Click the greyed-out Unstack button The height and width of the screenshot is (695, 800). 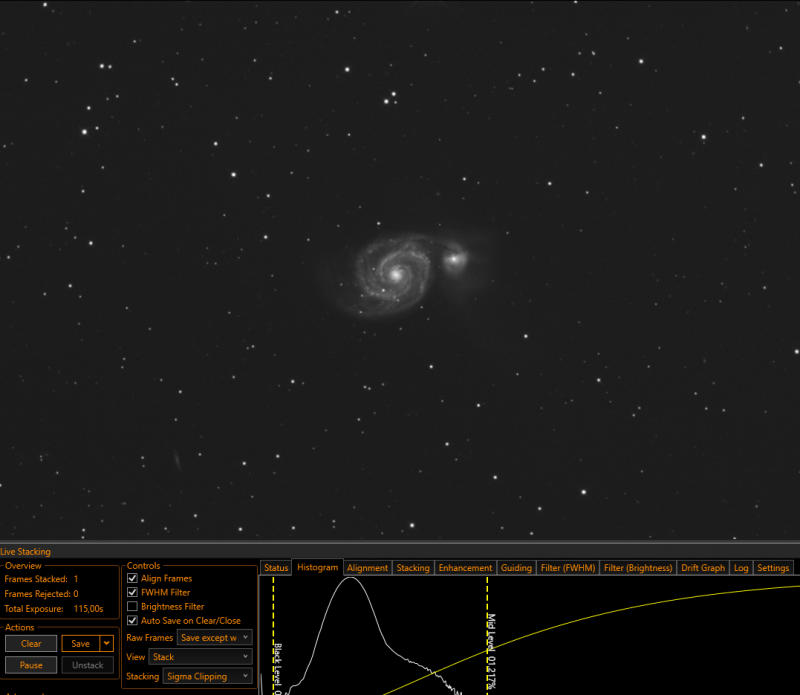(x=88, y=665)
